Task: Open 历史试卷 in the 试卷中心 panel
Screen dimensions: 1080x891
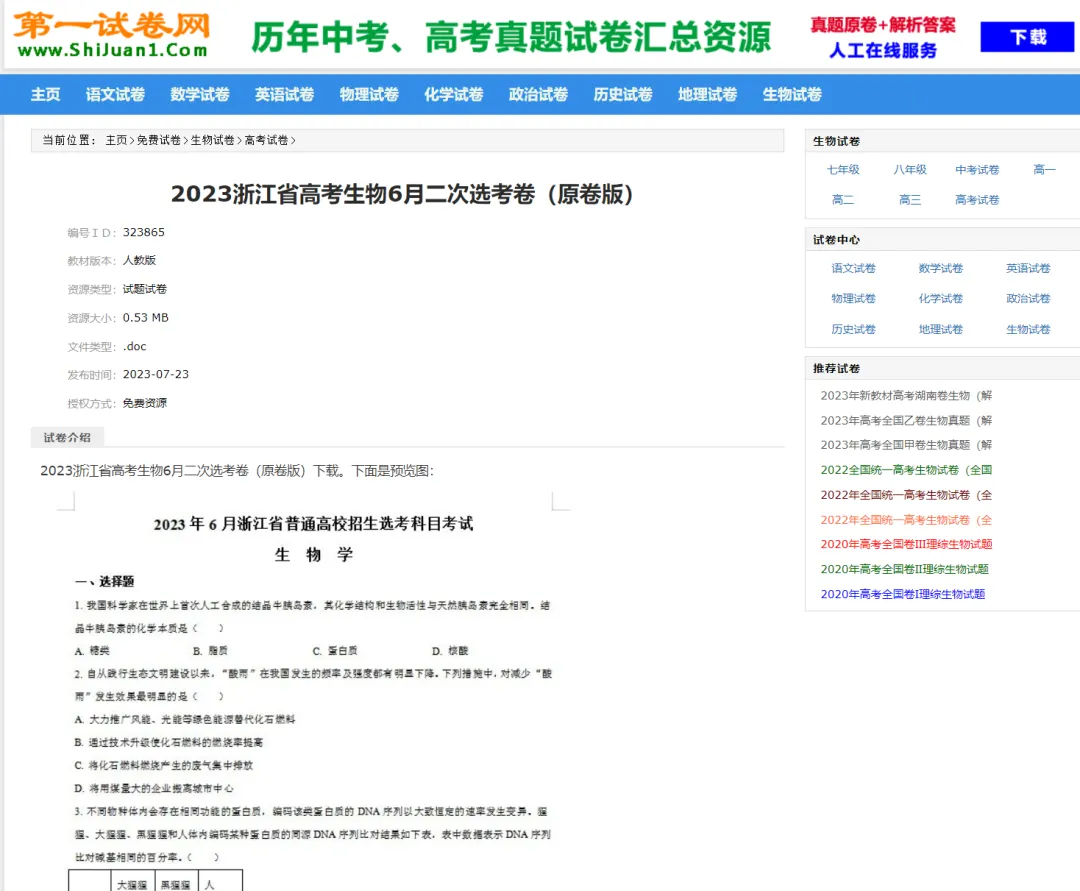Action: coord(853,330)
